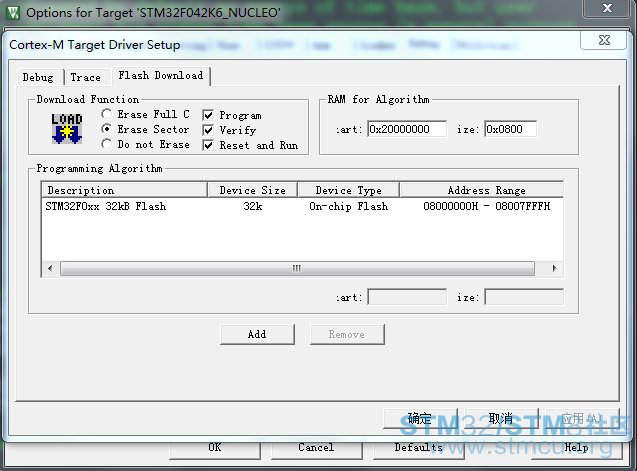Click the Keil icon in the Options title bar

coord(13,13)
